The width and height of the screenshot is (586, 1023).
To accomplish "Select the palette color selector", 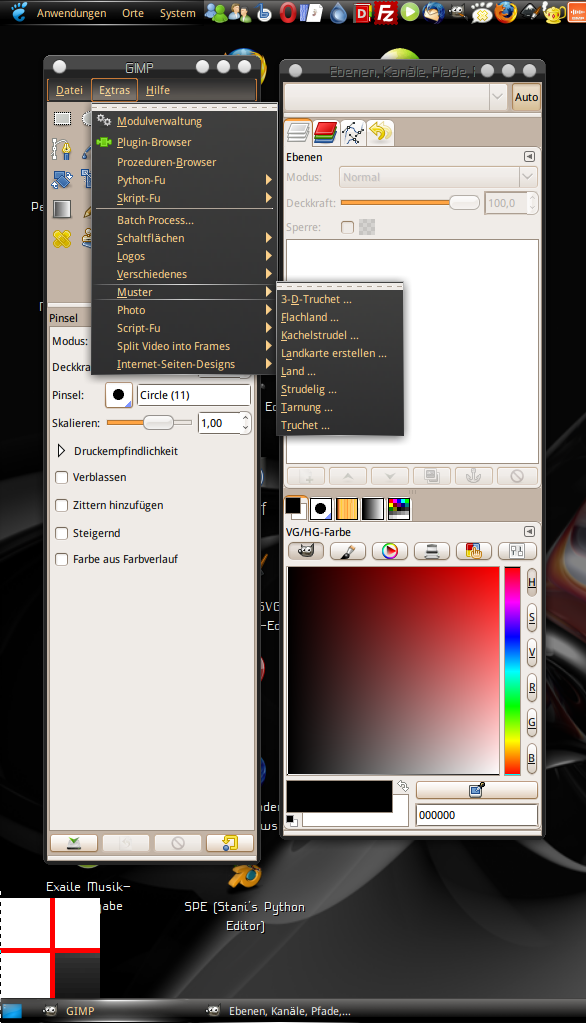I will (474, 551).
